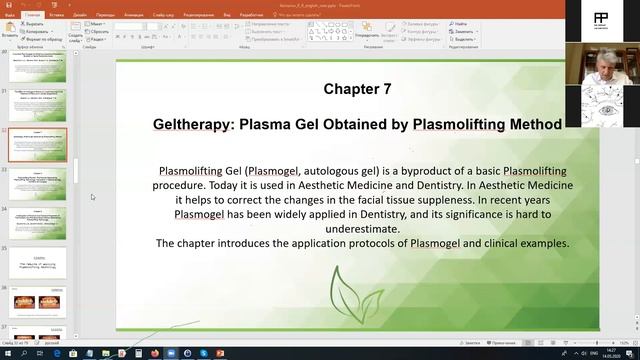640x360 pixels.
Task: Click the Plasmolifting Gel body paragraph
Action: [362, 207]
